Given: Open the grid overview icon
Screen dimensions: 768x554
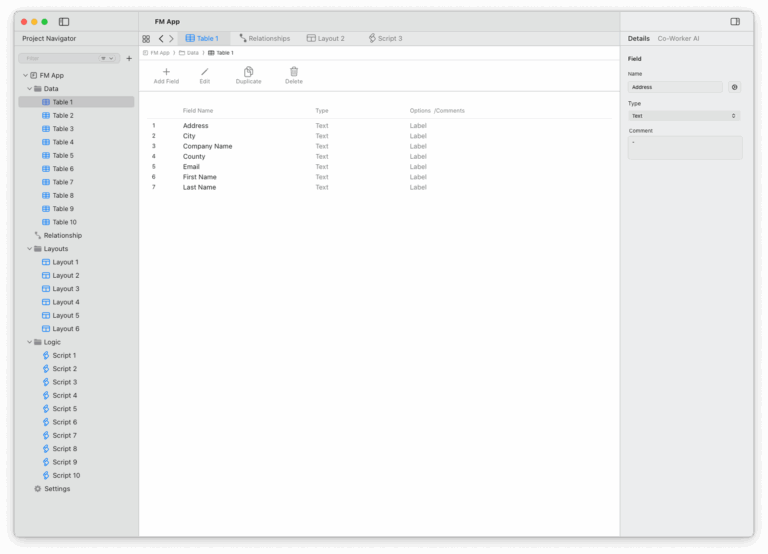Looking at the screenshot, I should click(146, 39).
